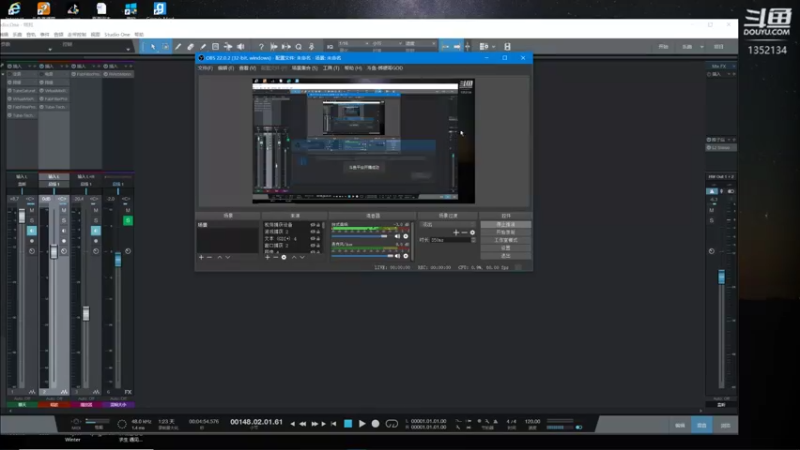
Task: Click the Record button in transport bar
Action: pyautogui.click(x=376, y=423)
